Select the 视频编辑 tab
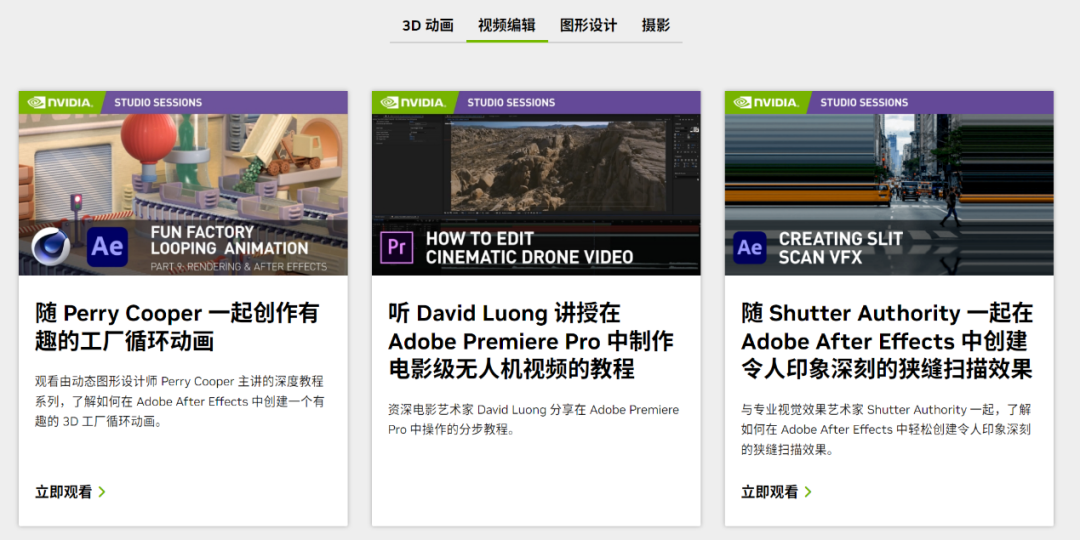Viewport: 1080px width, 540px height. (507, 25)
